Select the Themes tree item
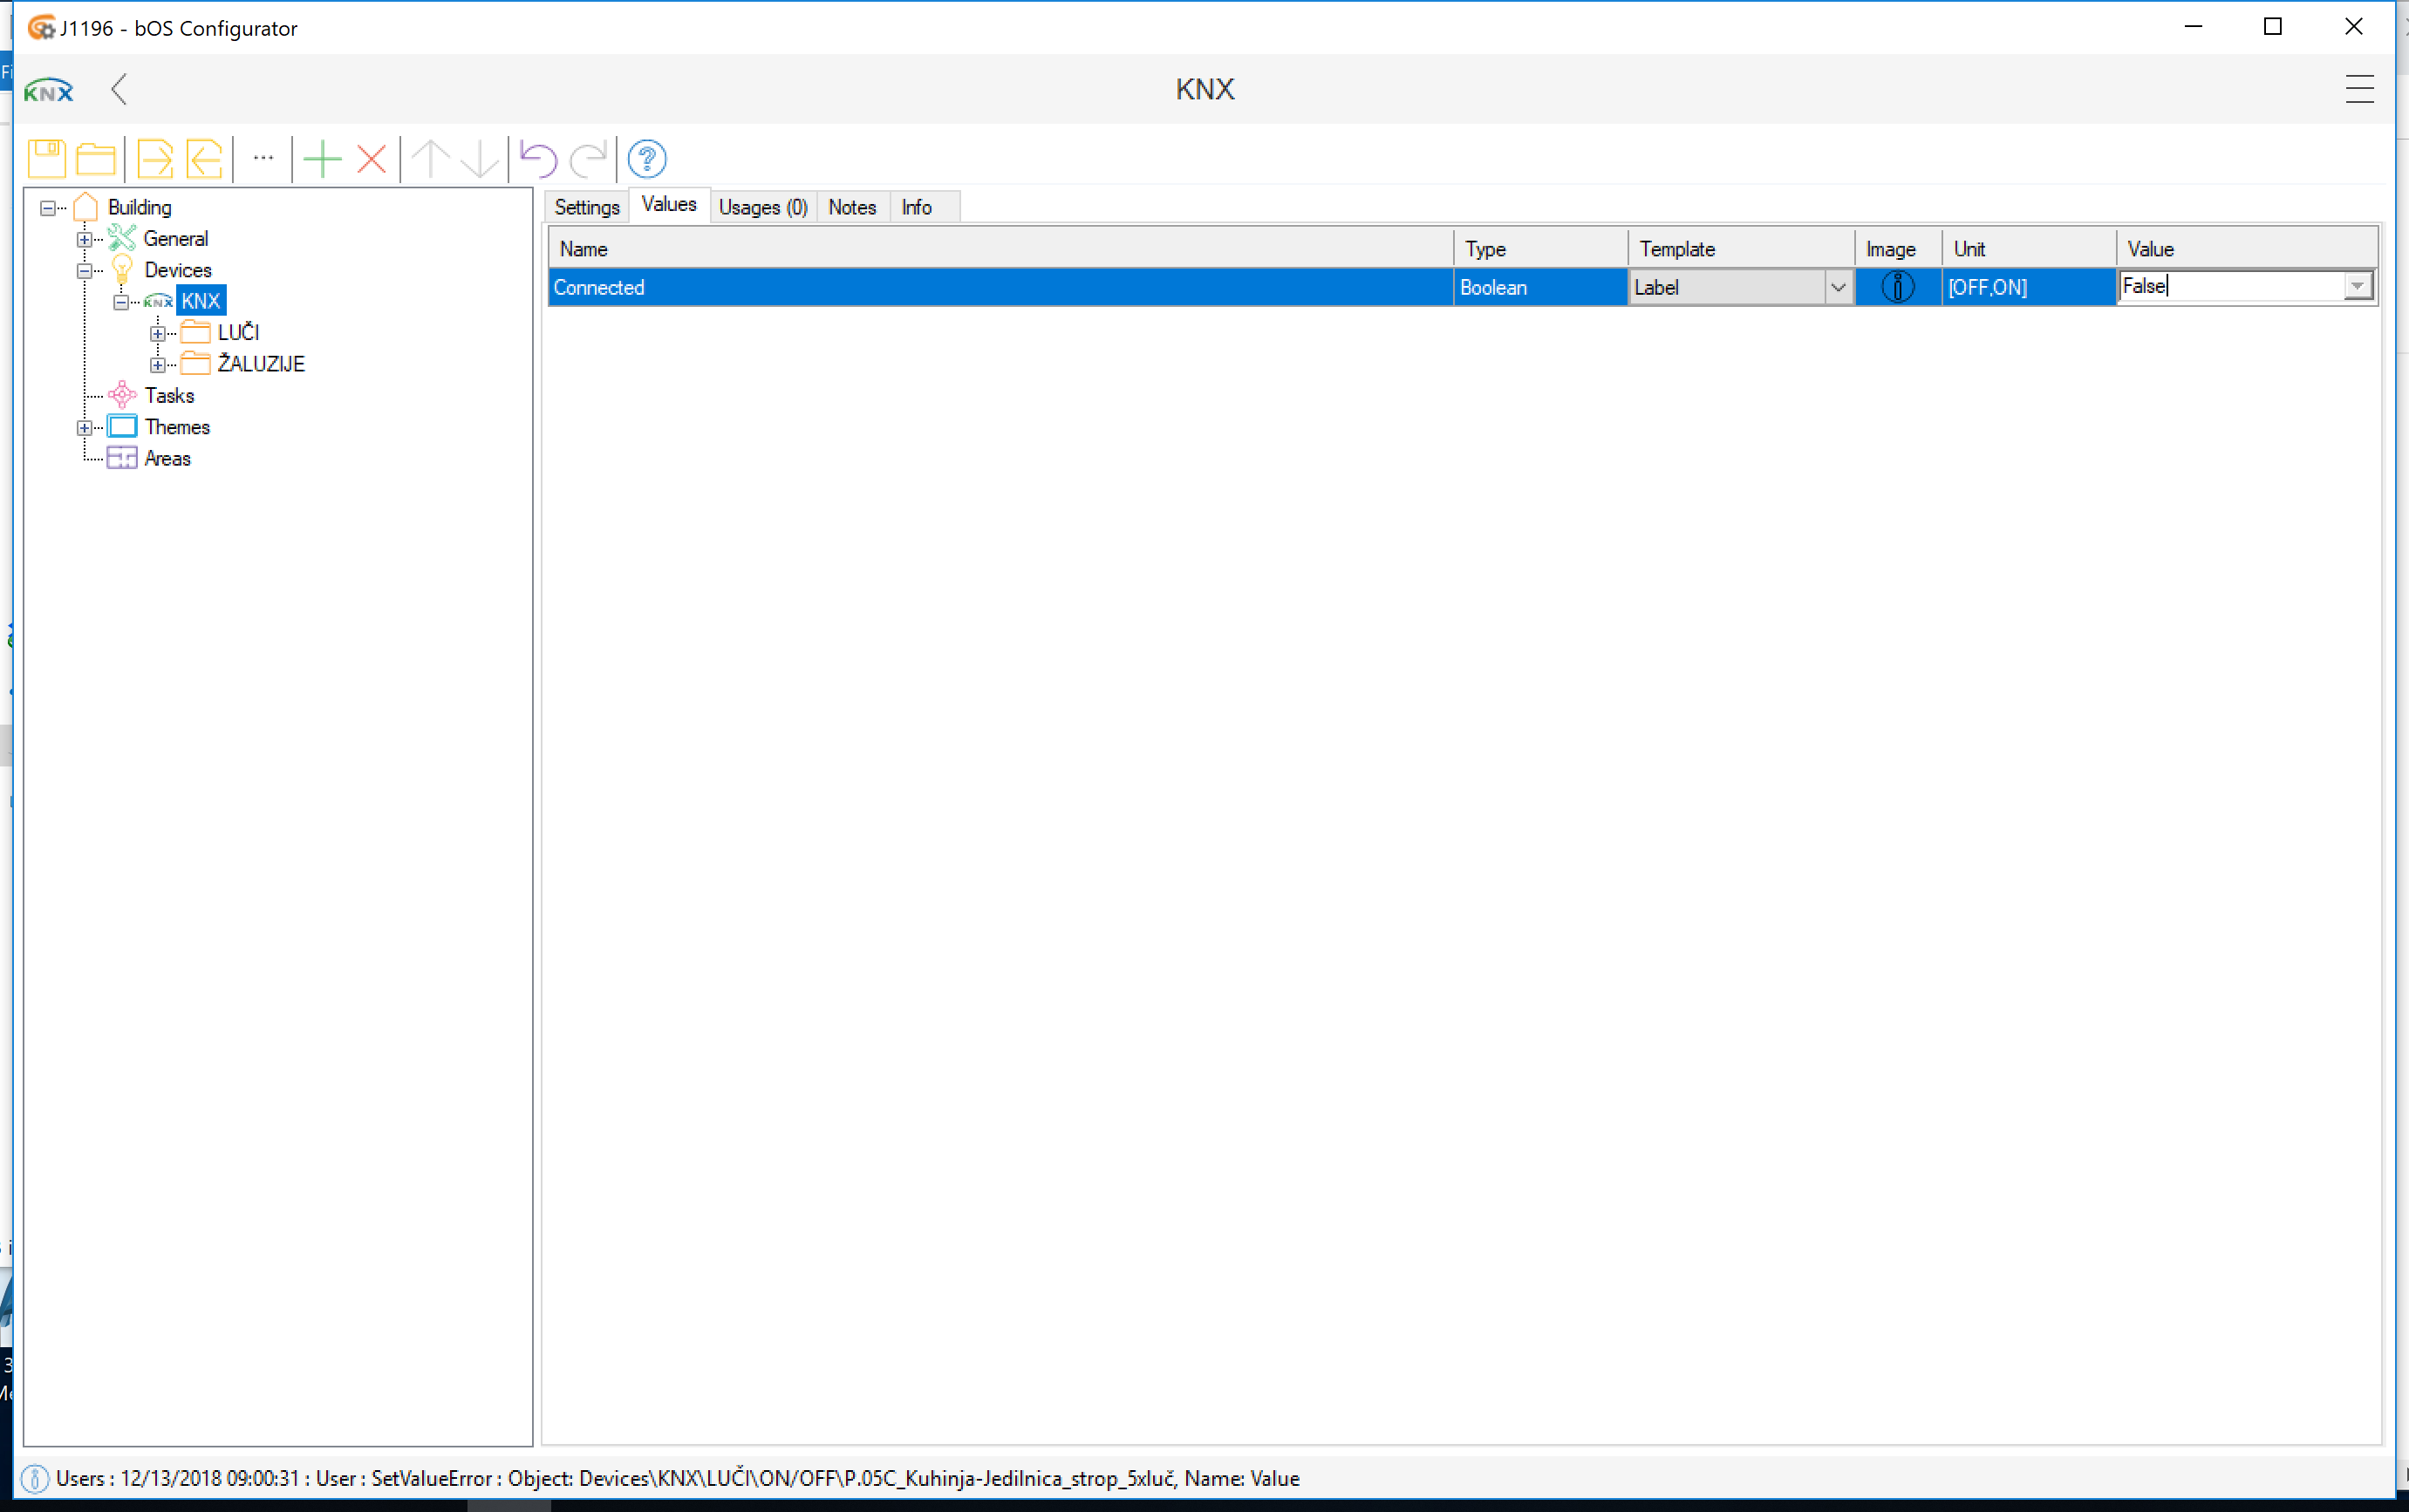2409x1512 pixels. click(177, 427)
